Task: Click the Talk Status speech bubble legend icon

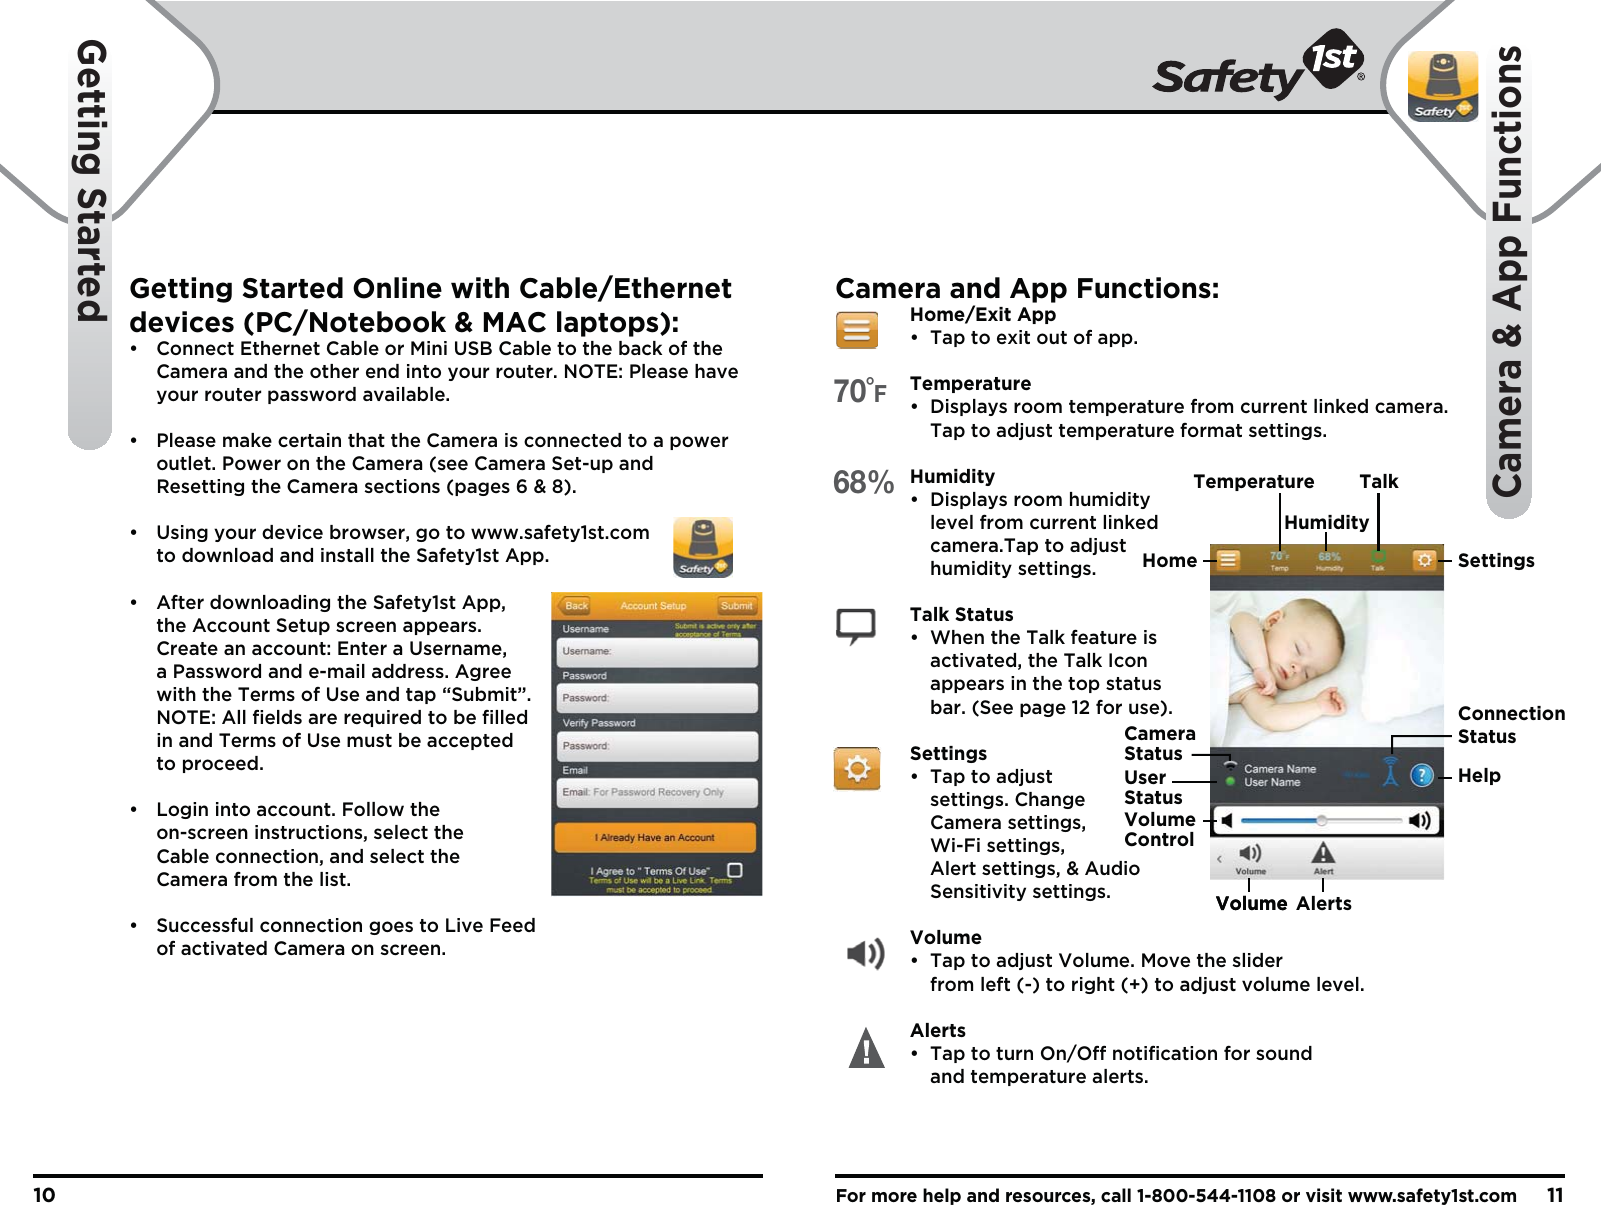Action: pyautogui.click(x=856, y=626)
